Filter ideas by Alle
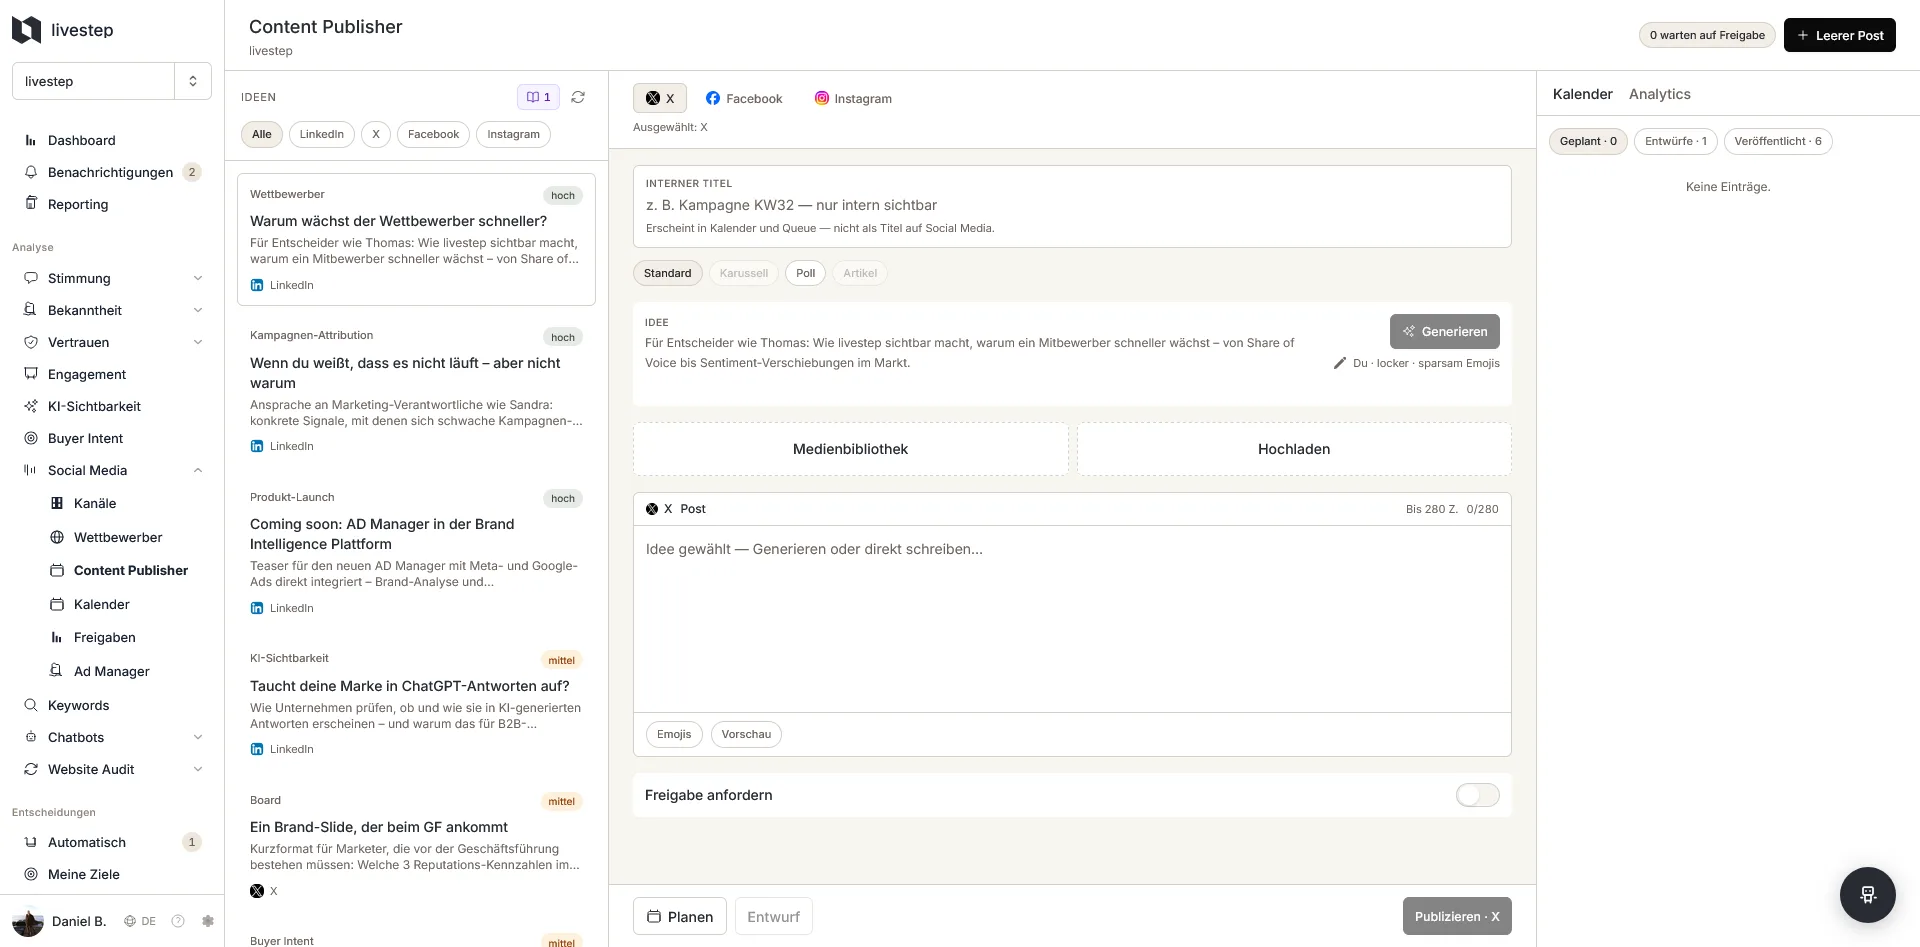 tap(262, 134)
